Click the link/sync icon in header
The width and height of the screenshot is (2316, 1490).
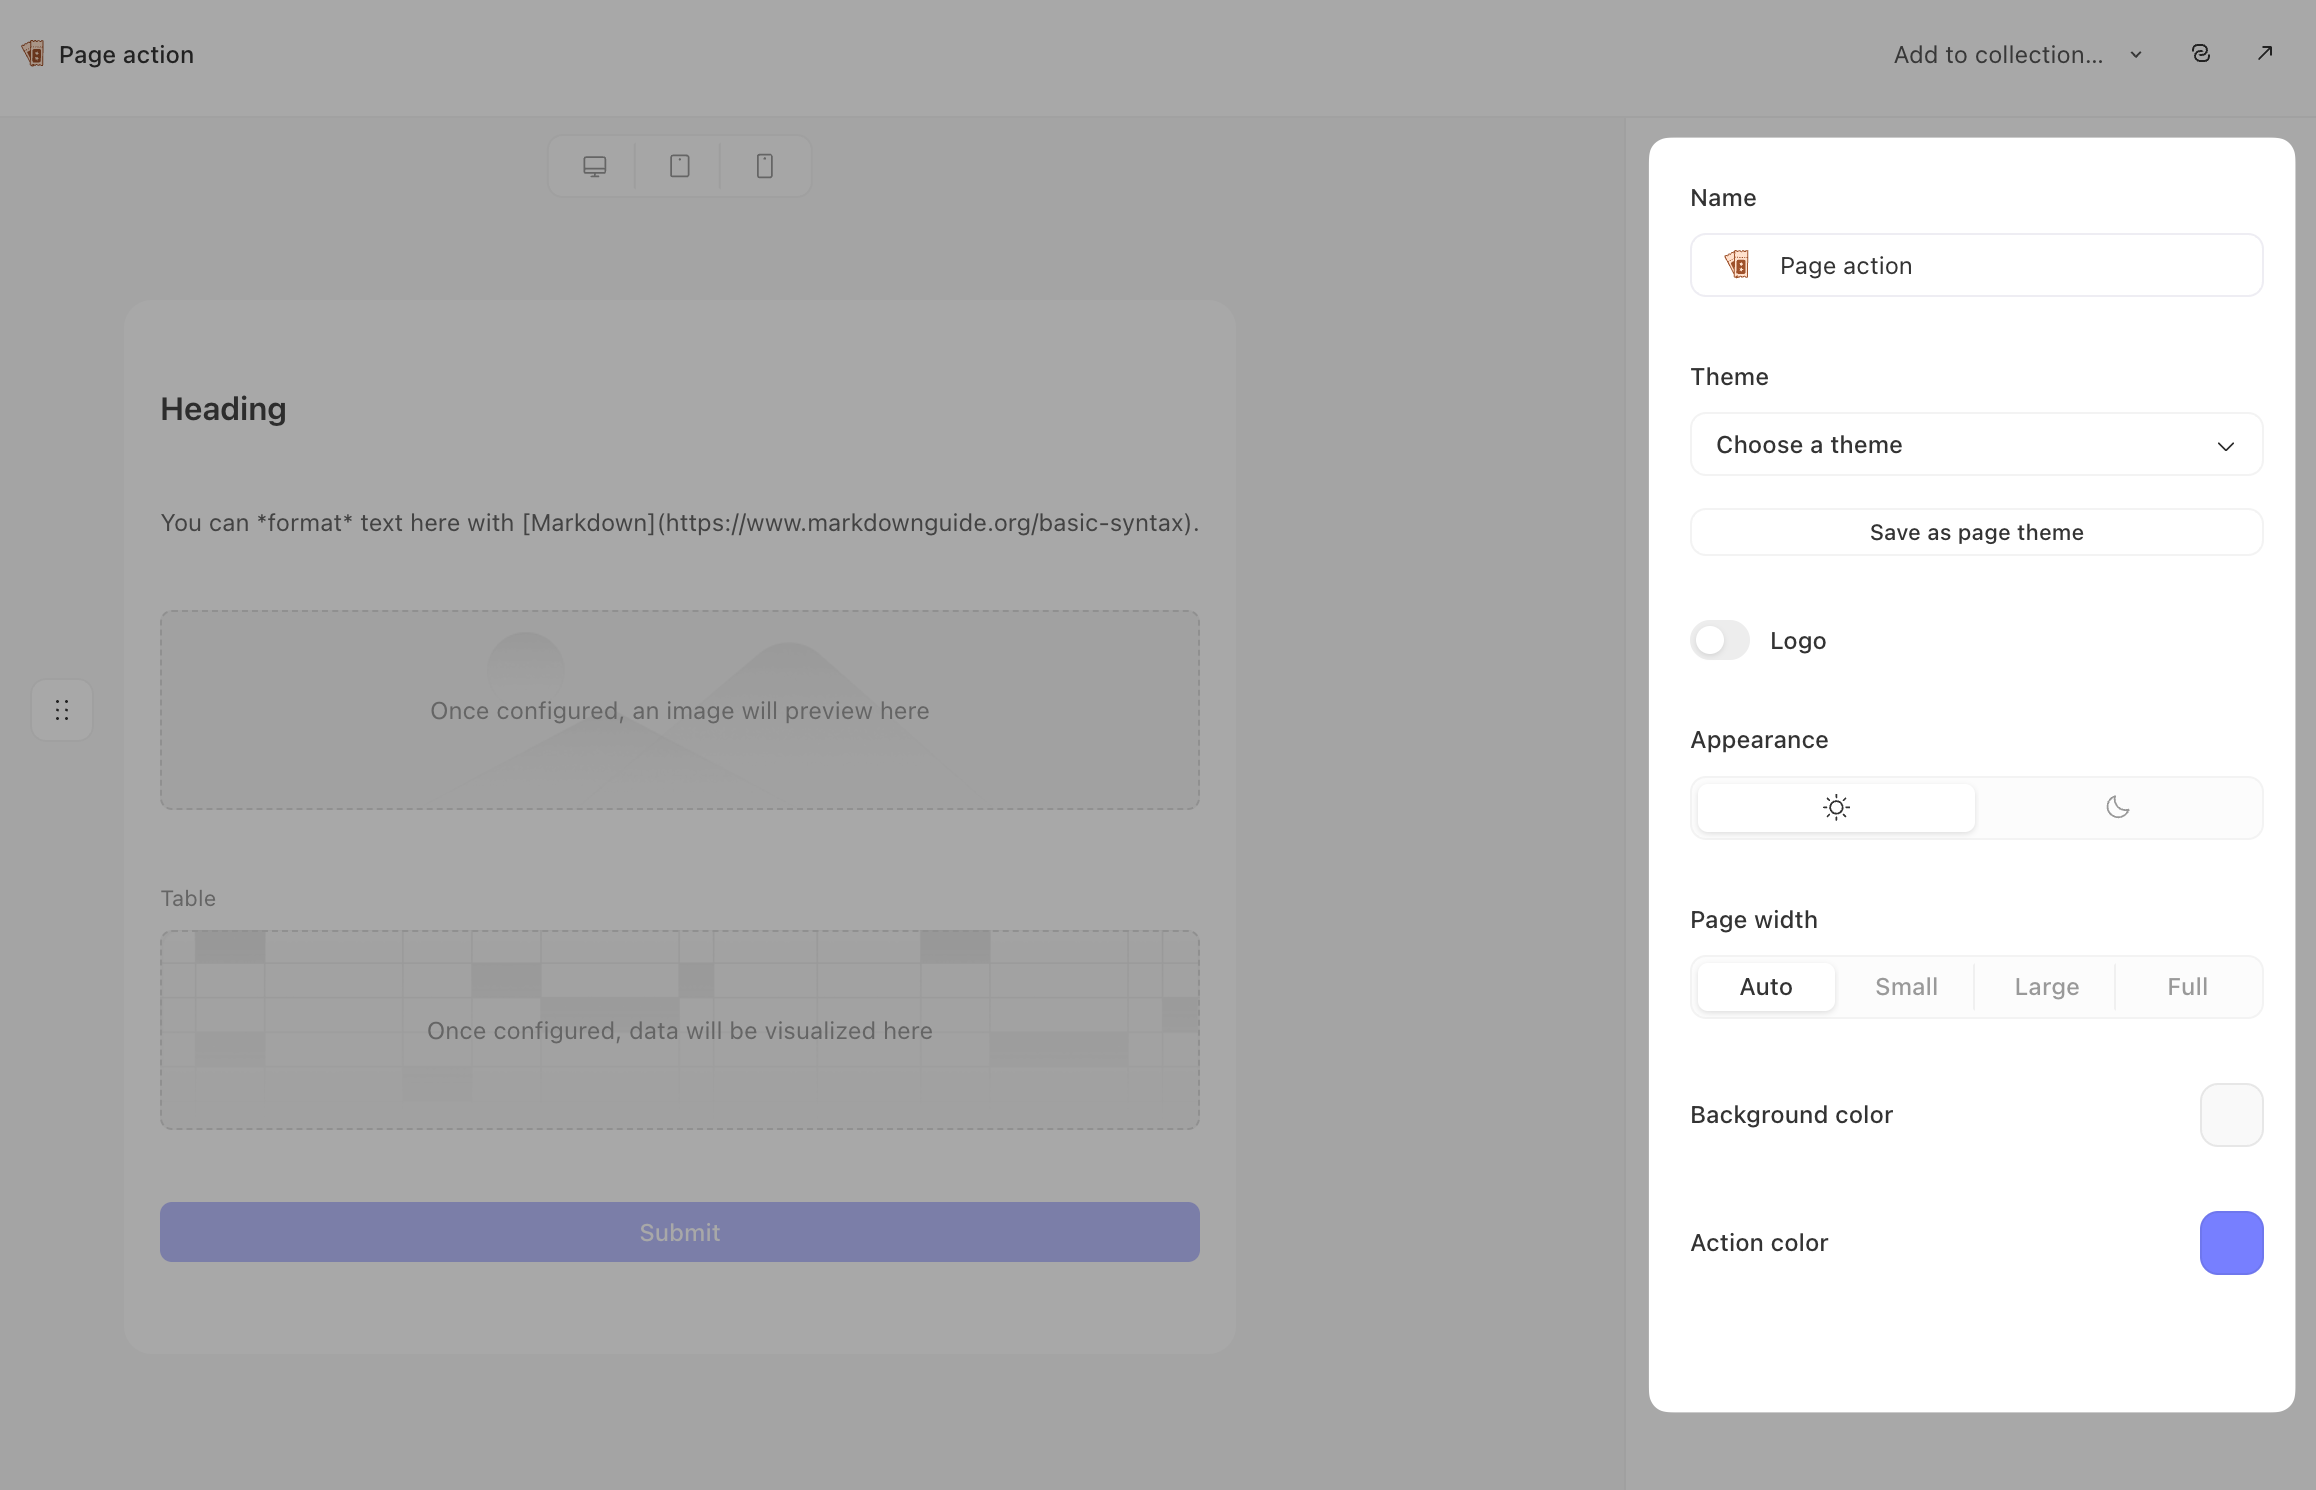[2201, 53]
